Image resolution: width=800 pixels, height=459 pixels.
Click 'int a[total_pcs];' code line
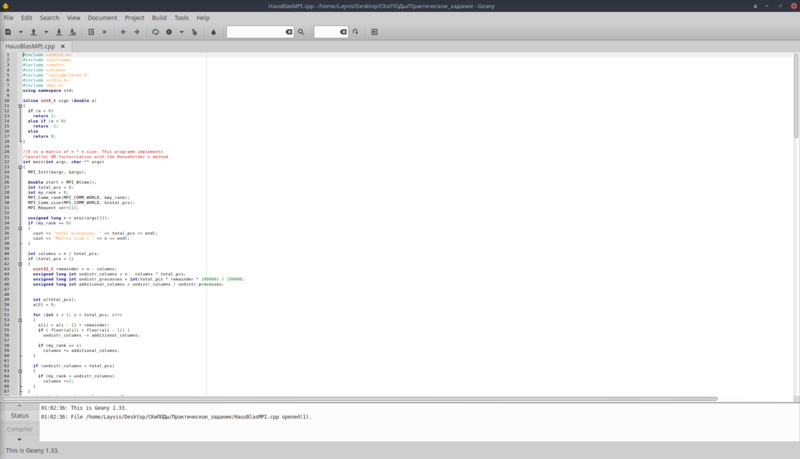[55, 299]
